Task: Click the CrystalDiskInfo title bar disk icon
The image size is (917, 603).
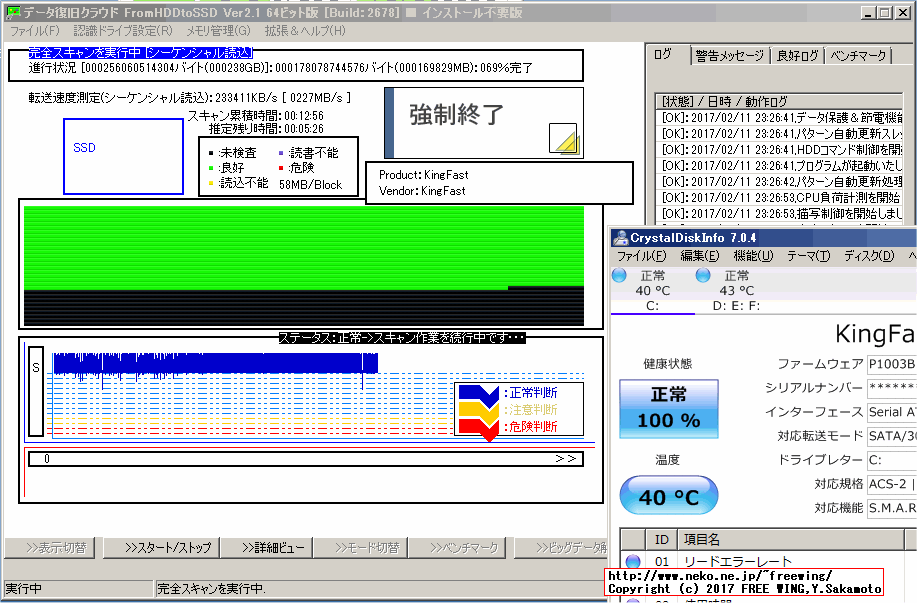Action: coord(620,236)
